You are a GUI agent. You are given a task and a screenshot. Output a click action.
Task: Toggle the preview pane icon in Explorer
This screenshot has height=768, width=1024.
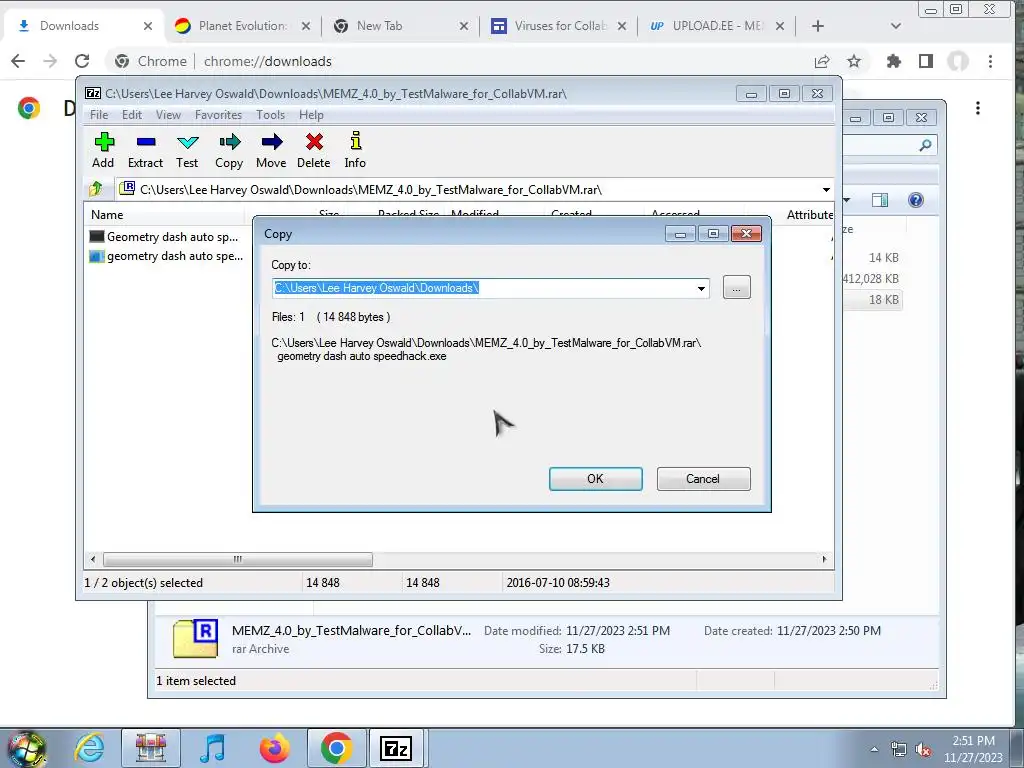coord(880,200)
